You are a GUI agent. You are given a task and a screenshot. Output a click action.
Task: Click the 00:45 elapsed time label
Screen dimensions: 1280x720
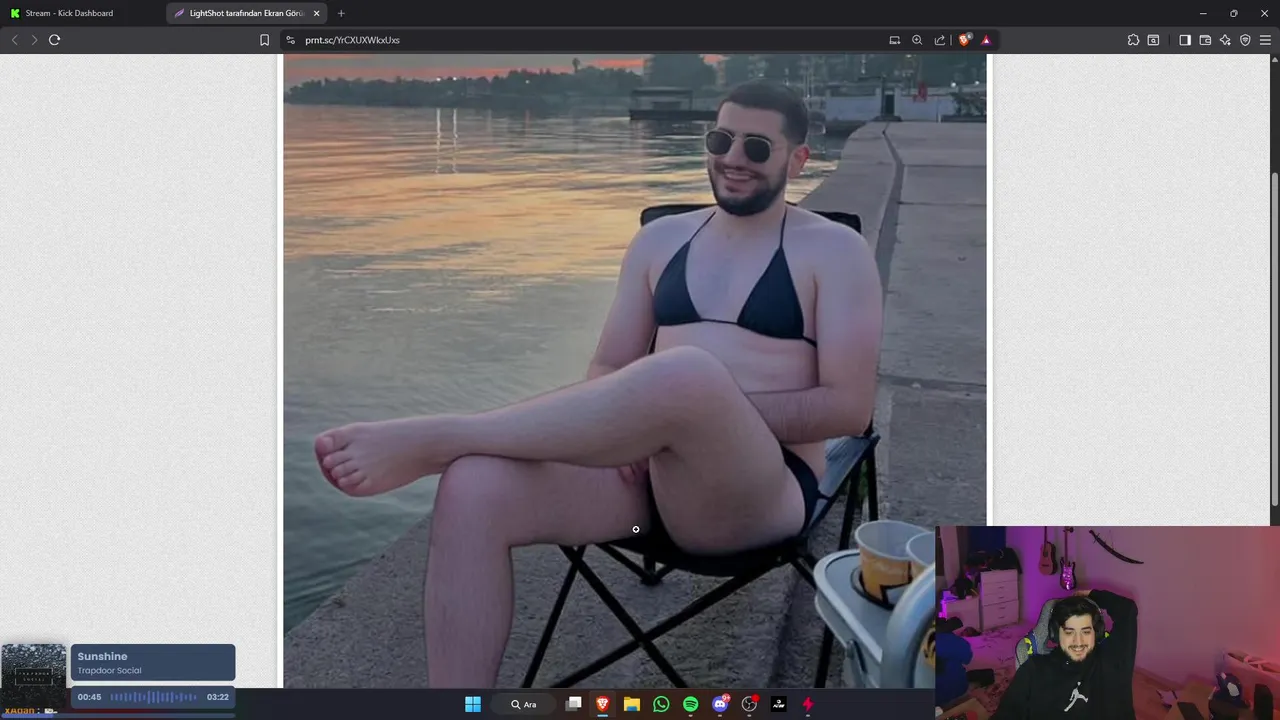89,697
